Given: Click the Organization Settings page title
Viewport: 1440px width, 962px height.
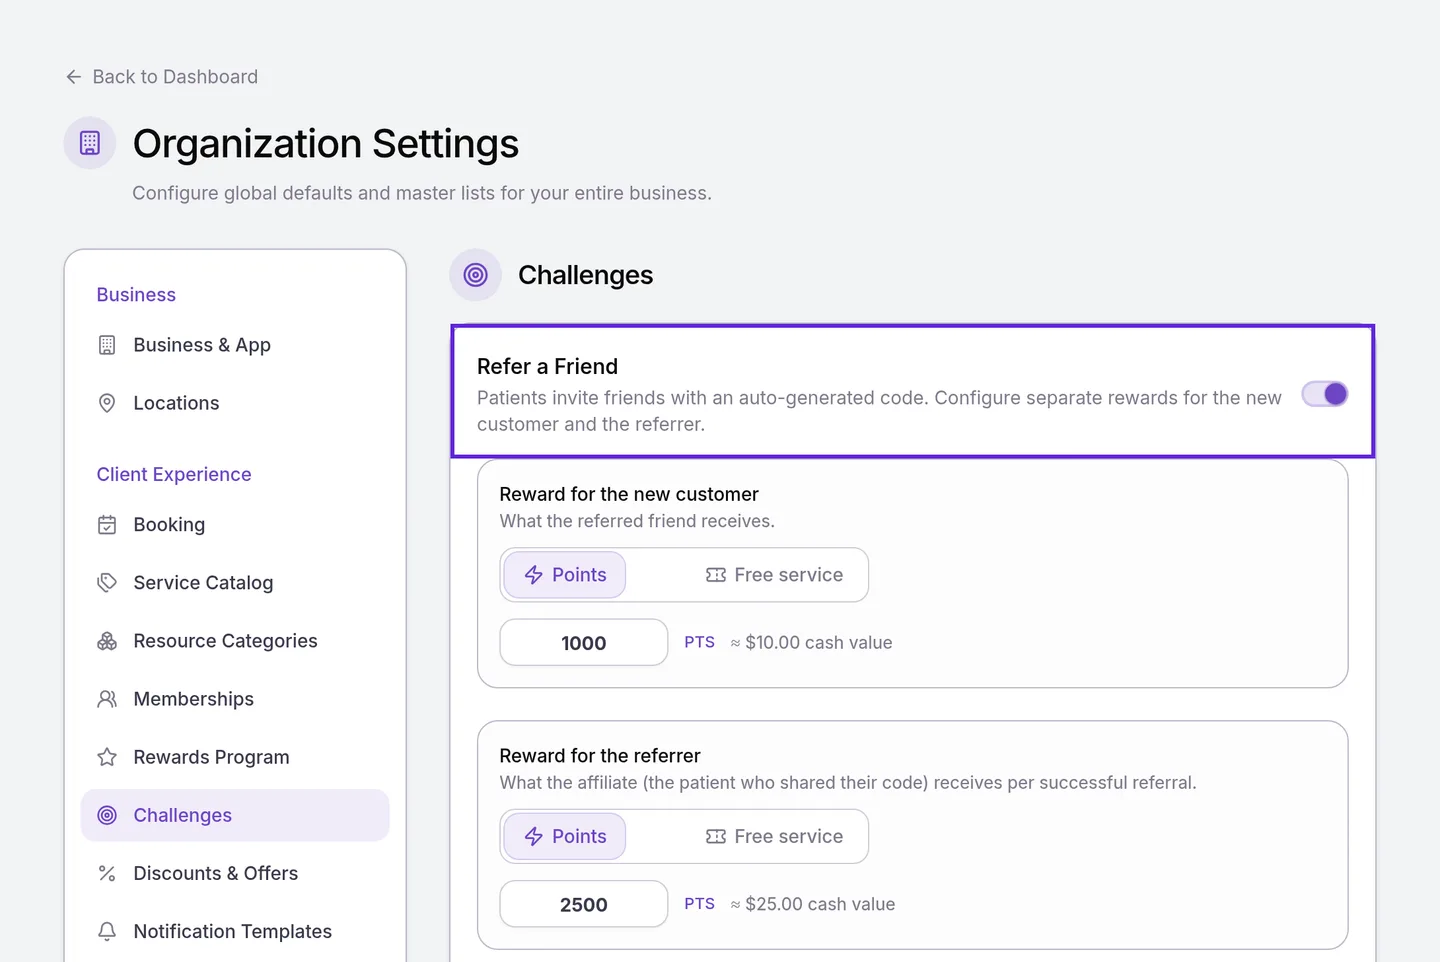Looking at the screenshot, I should (x=326, y=144).
